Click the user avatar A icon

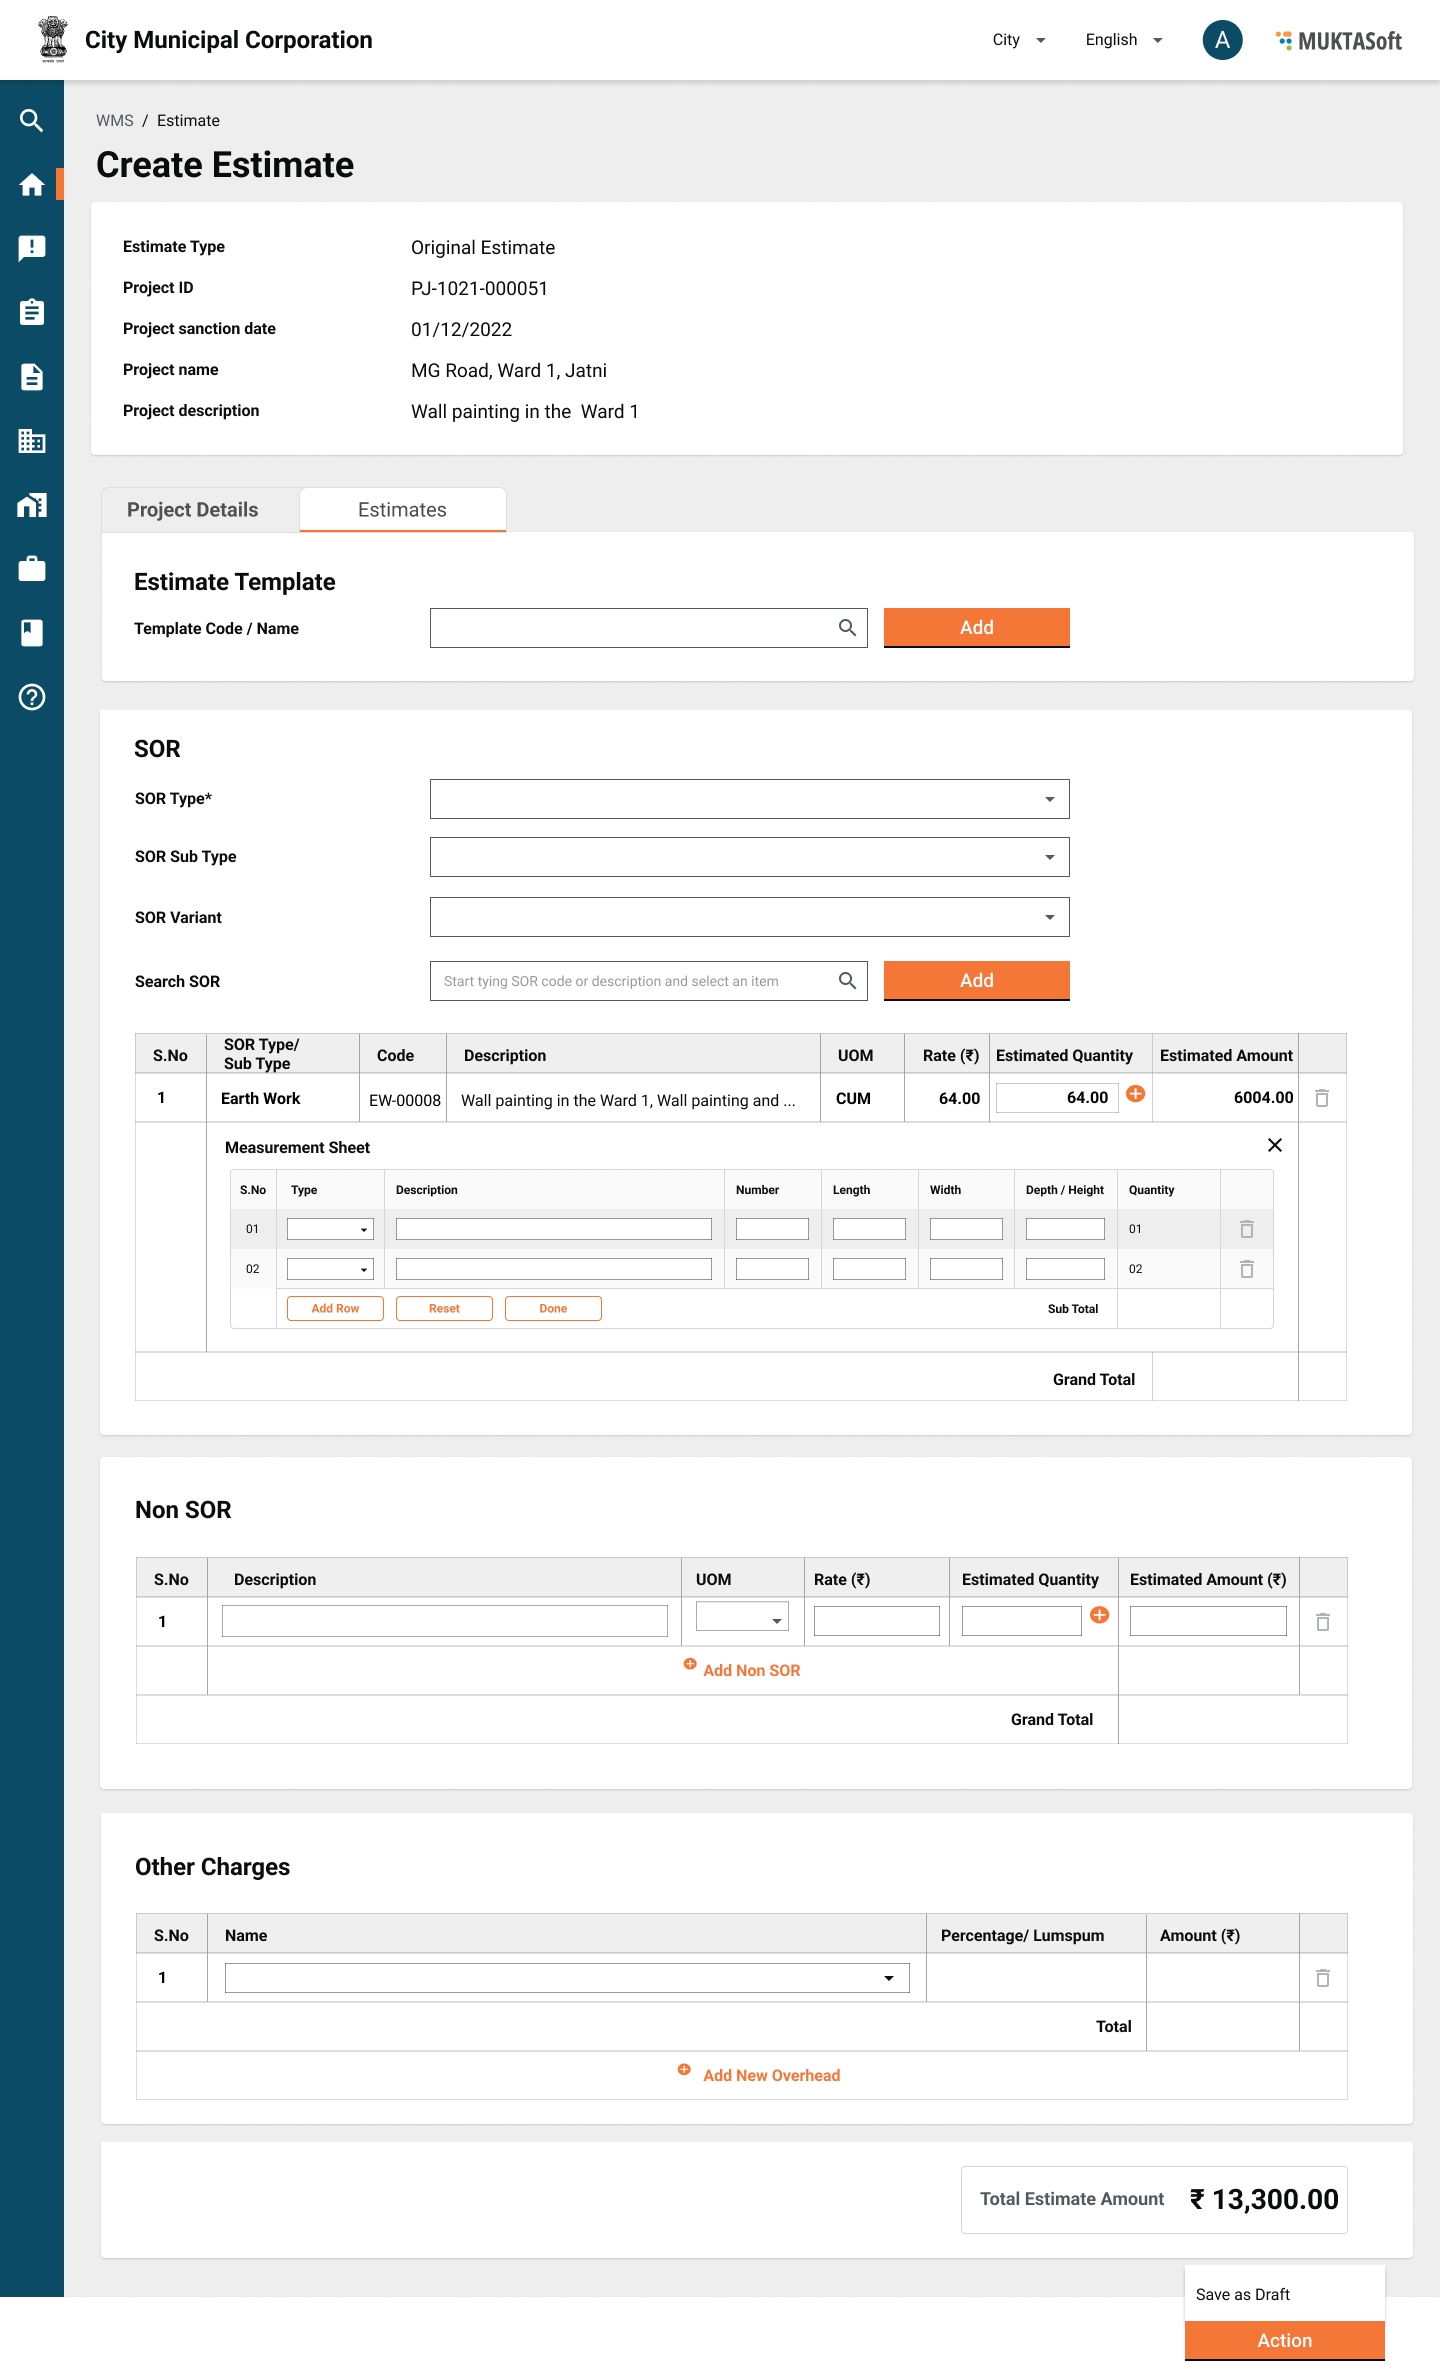pyautogui.click(x=1221, y=40)
